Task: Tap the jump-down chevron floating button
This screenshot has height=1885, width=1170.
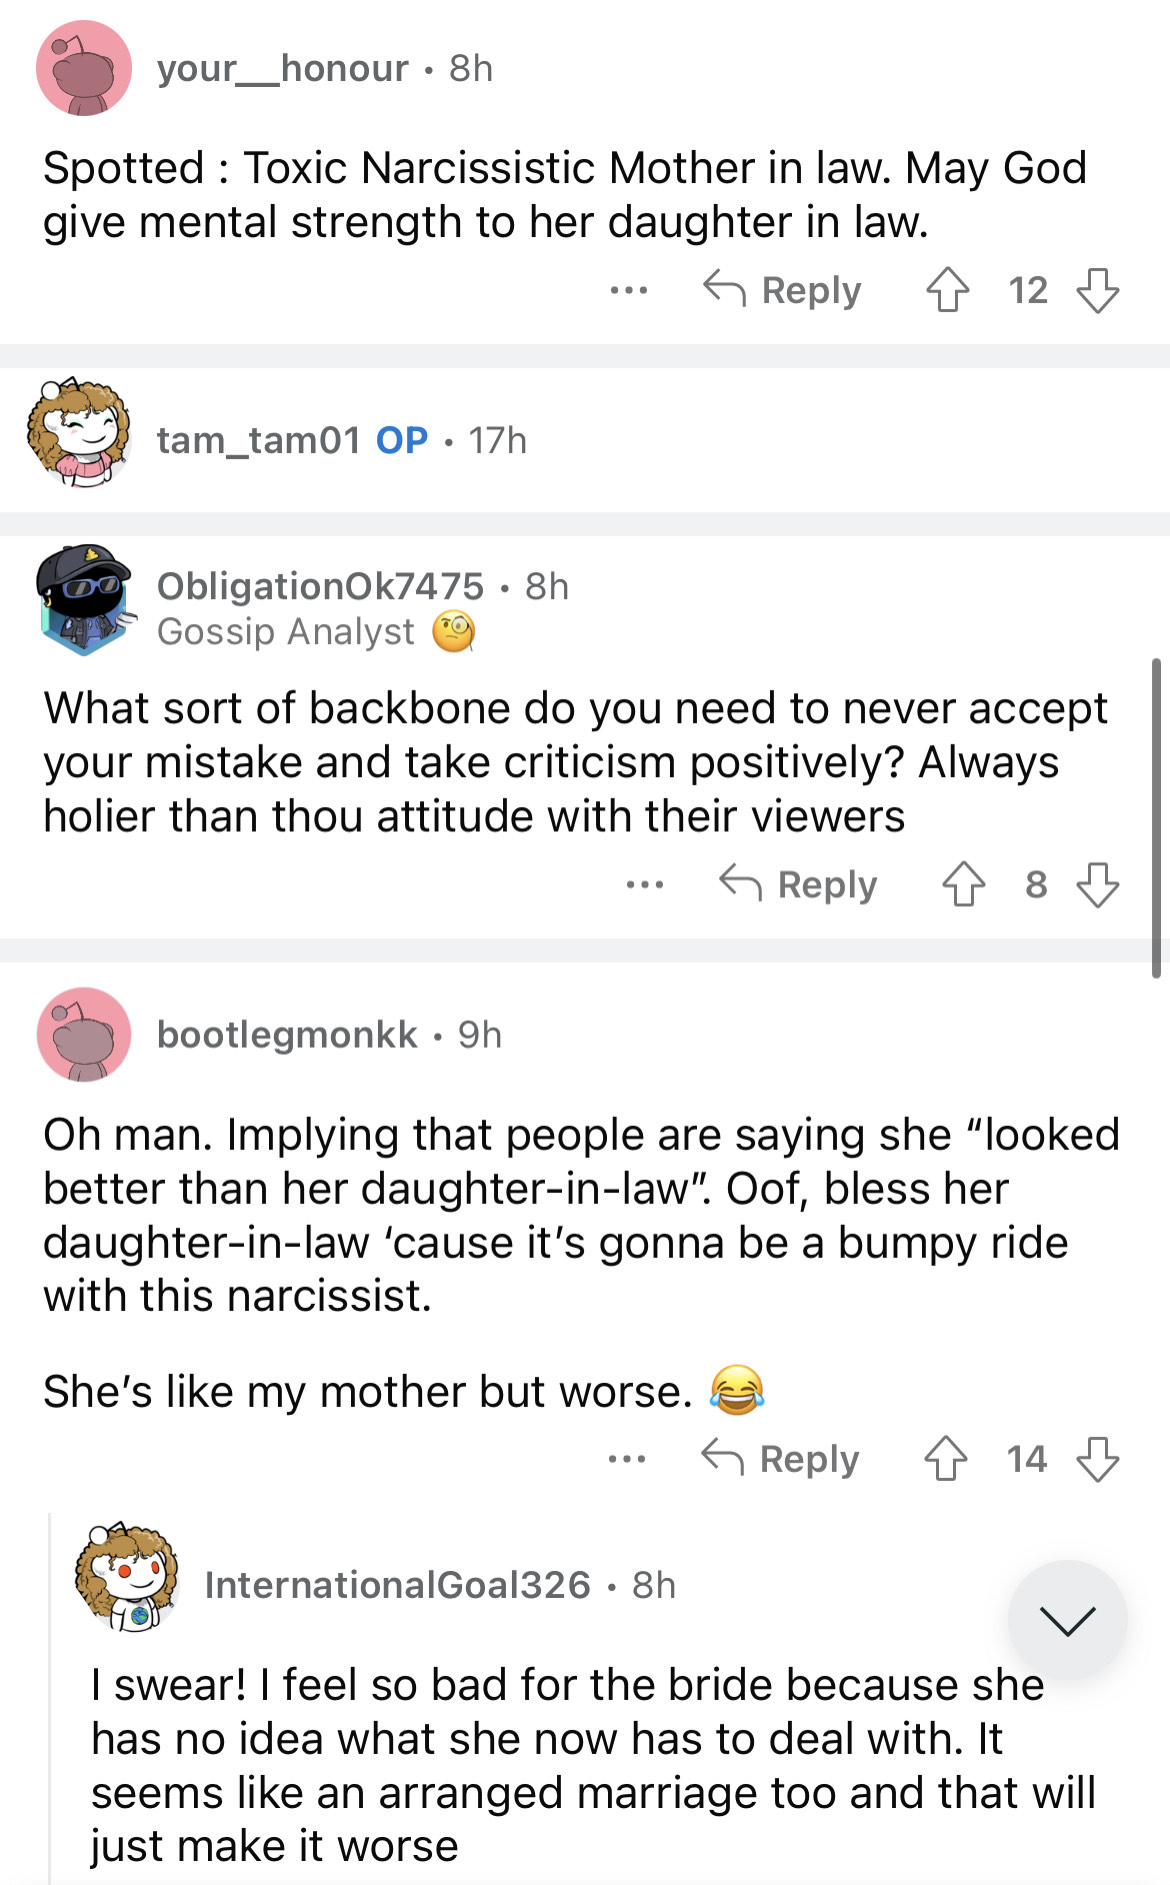Action: 1067,1619
